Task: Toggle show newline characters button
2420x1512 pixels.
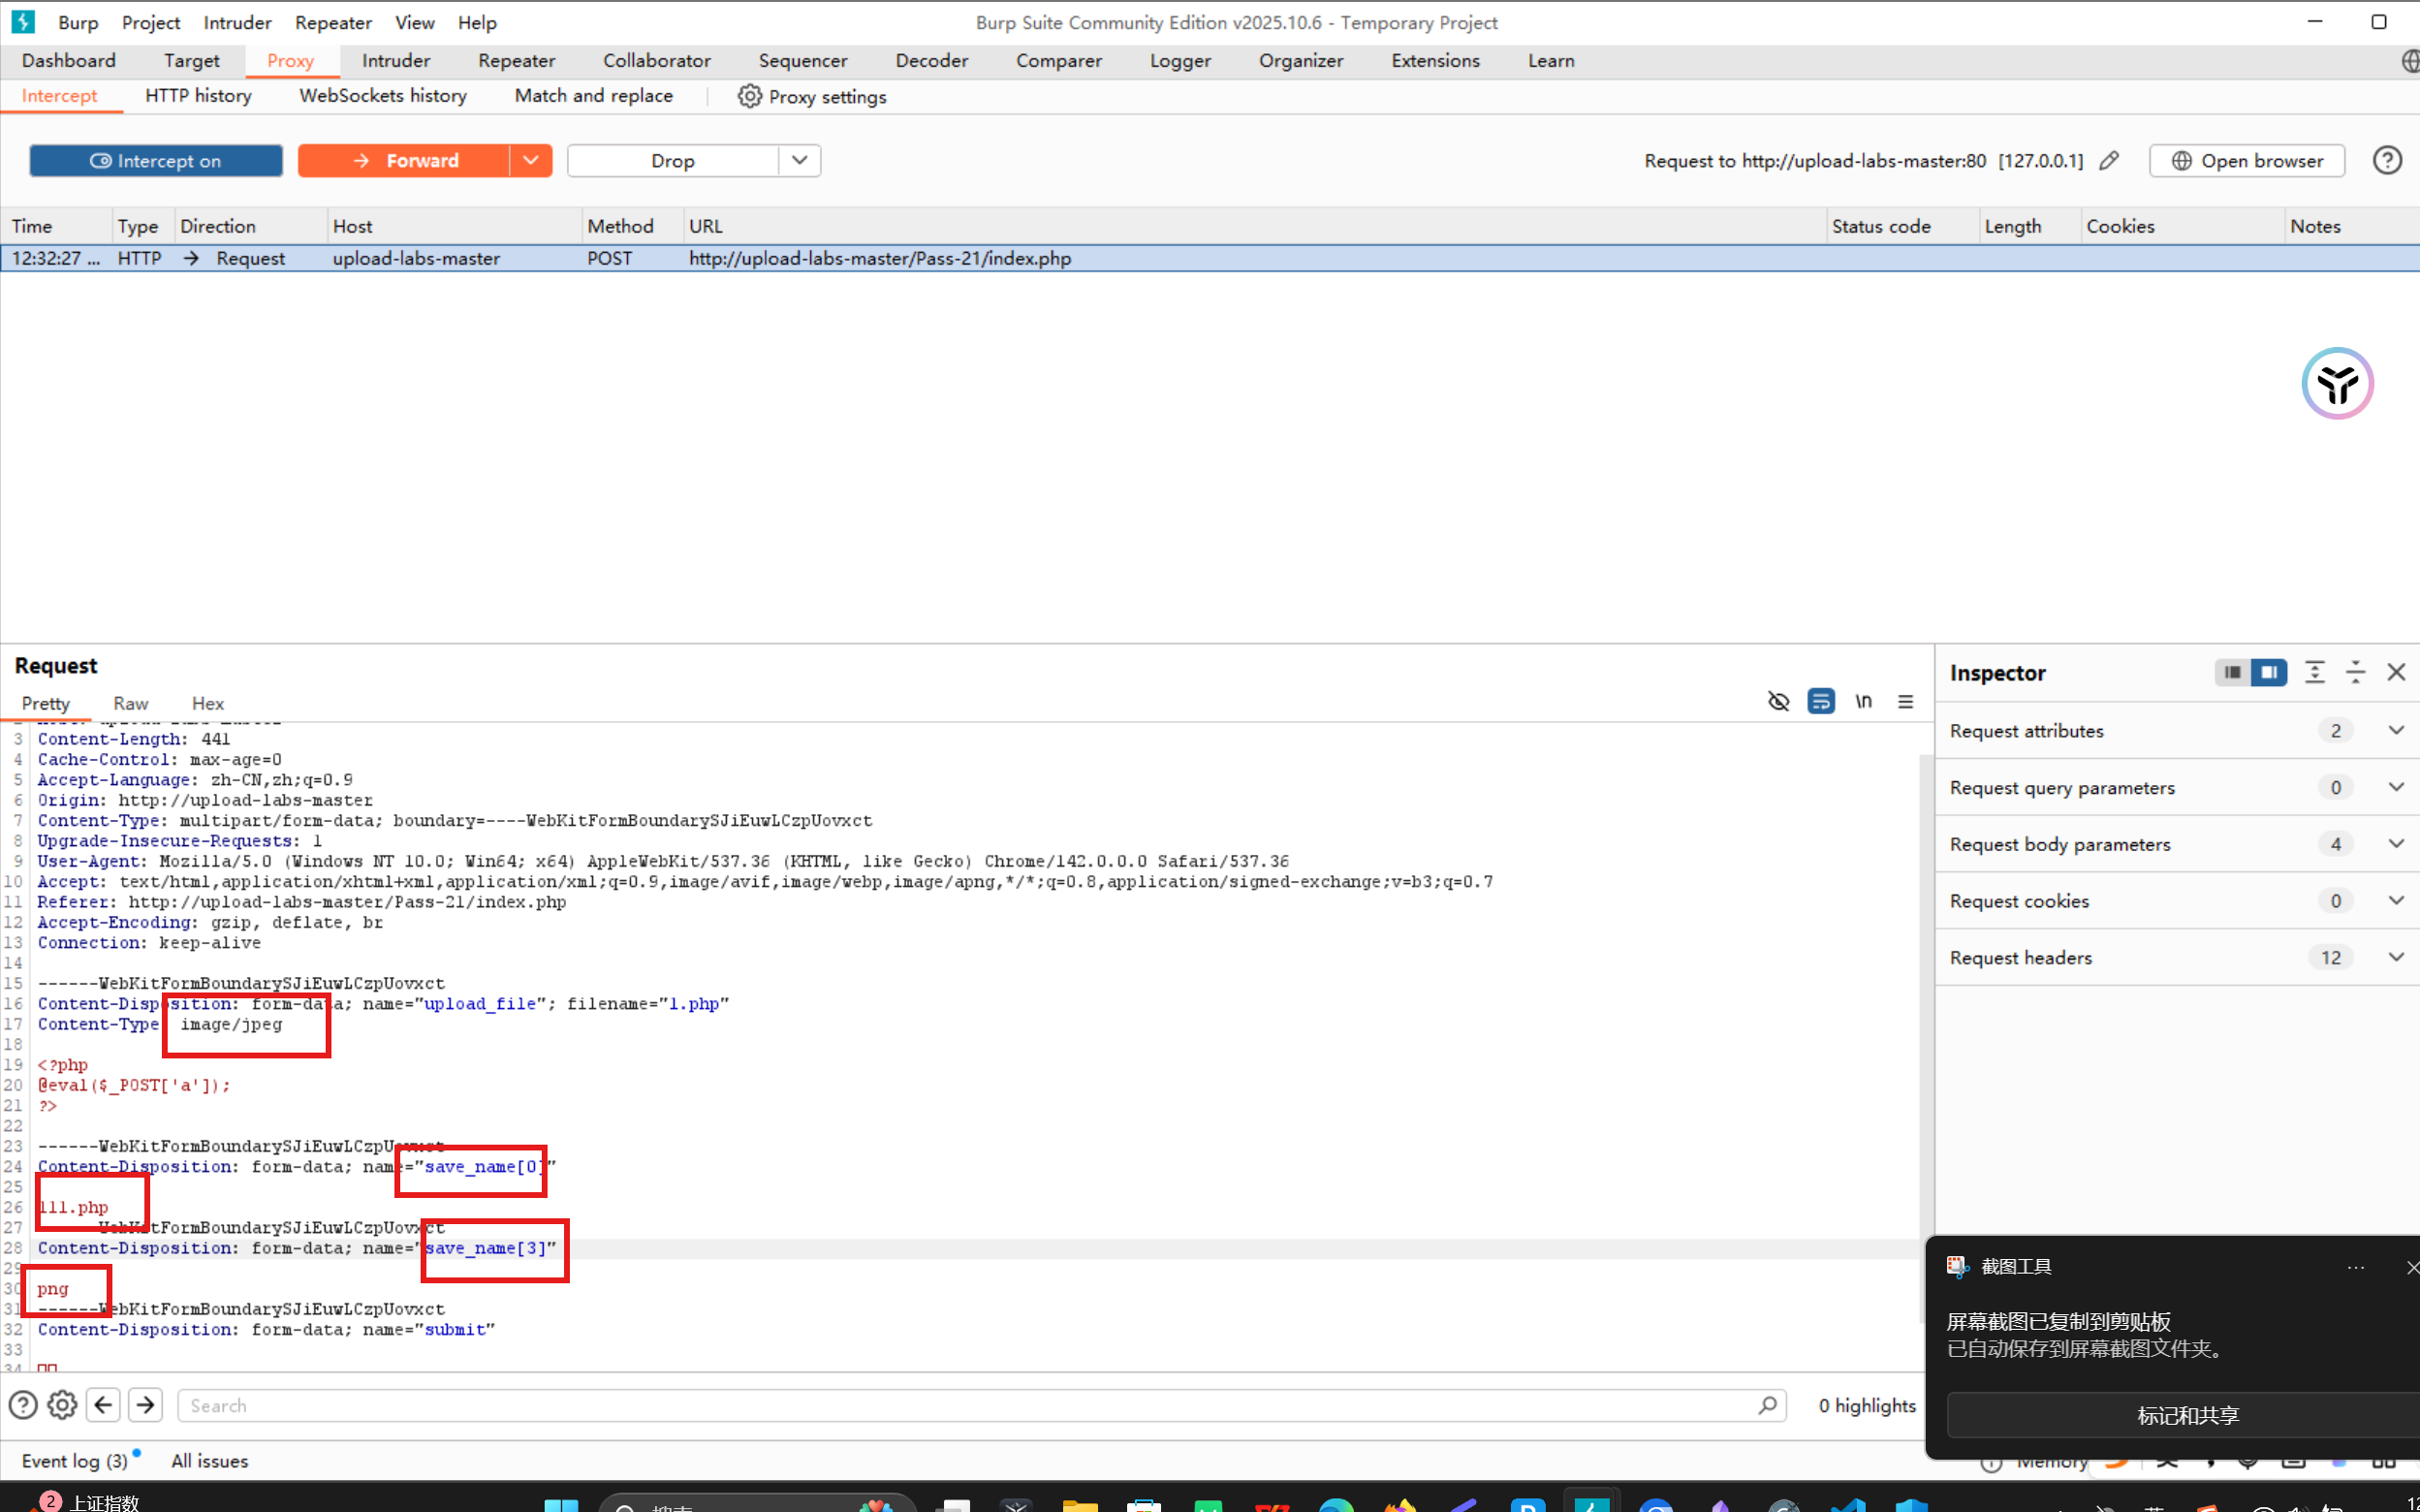Action: (x=1863, y=702)
